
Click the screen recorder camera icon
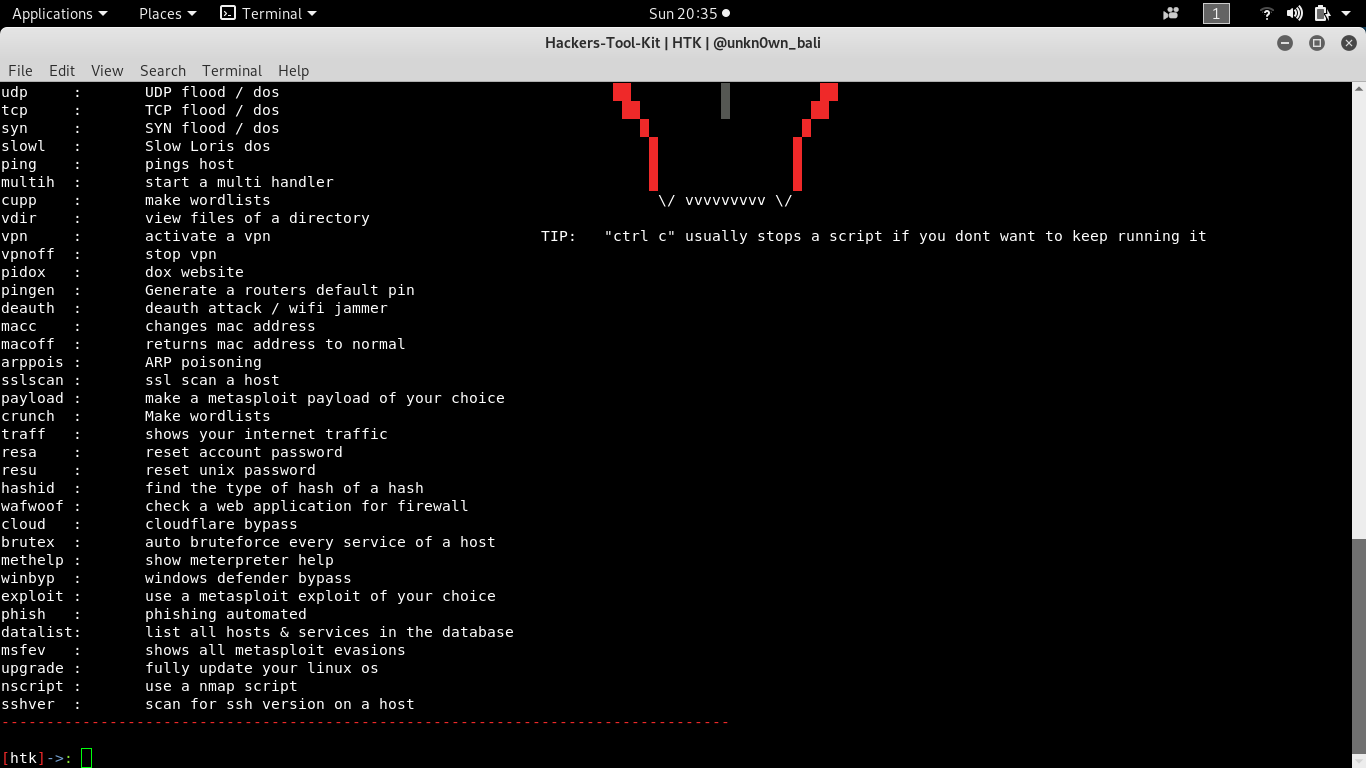tap(1171, 13)
